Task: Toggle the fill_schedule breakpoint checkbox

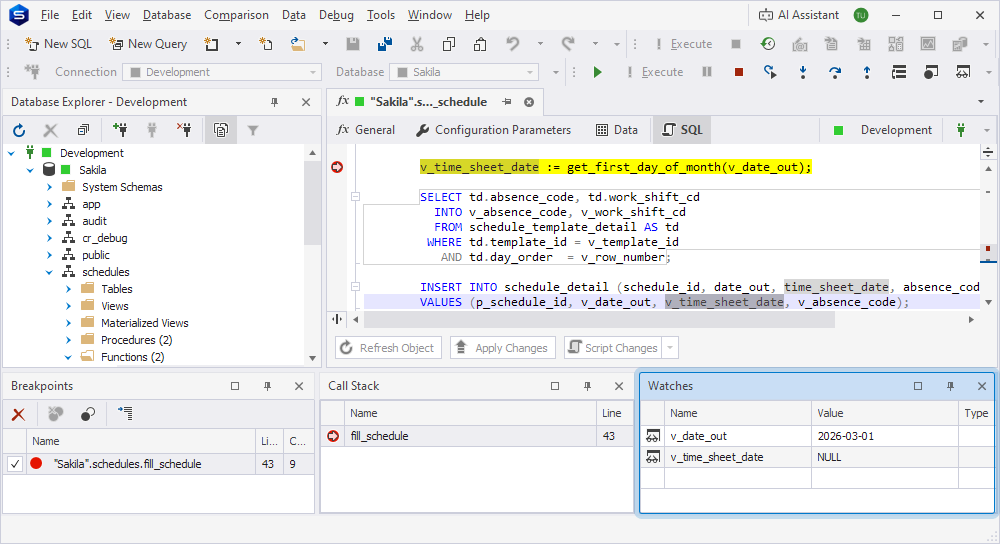Action: 15,464
